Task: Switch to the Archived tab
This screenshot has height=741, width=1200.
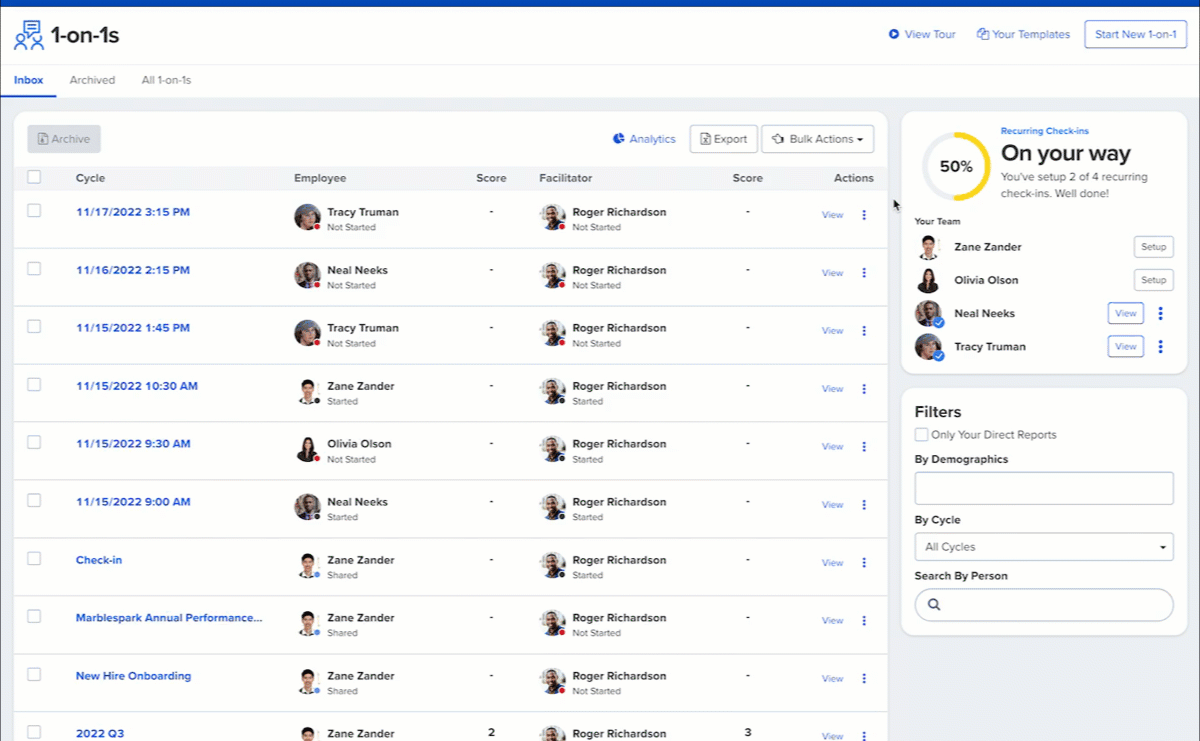Action: pyautogui.click(x=92, y=80)
